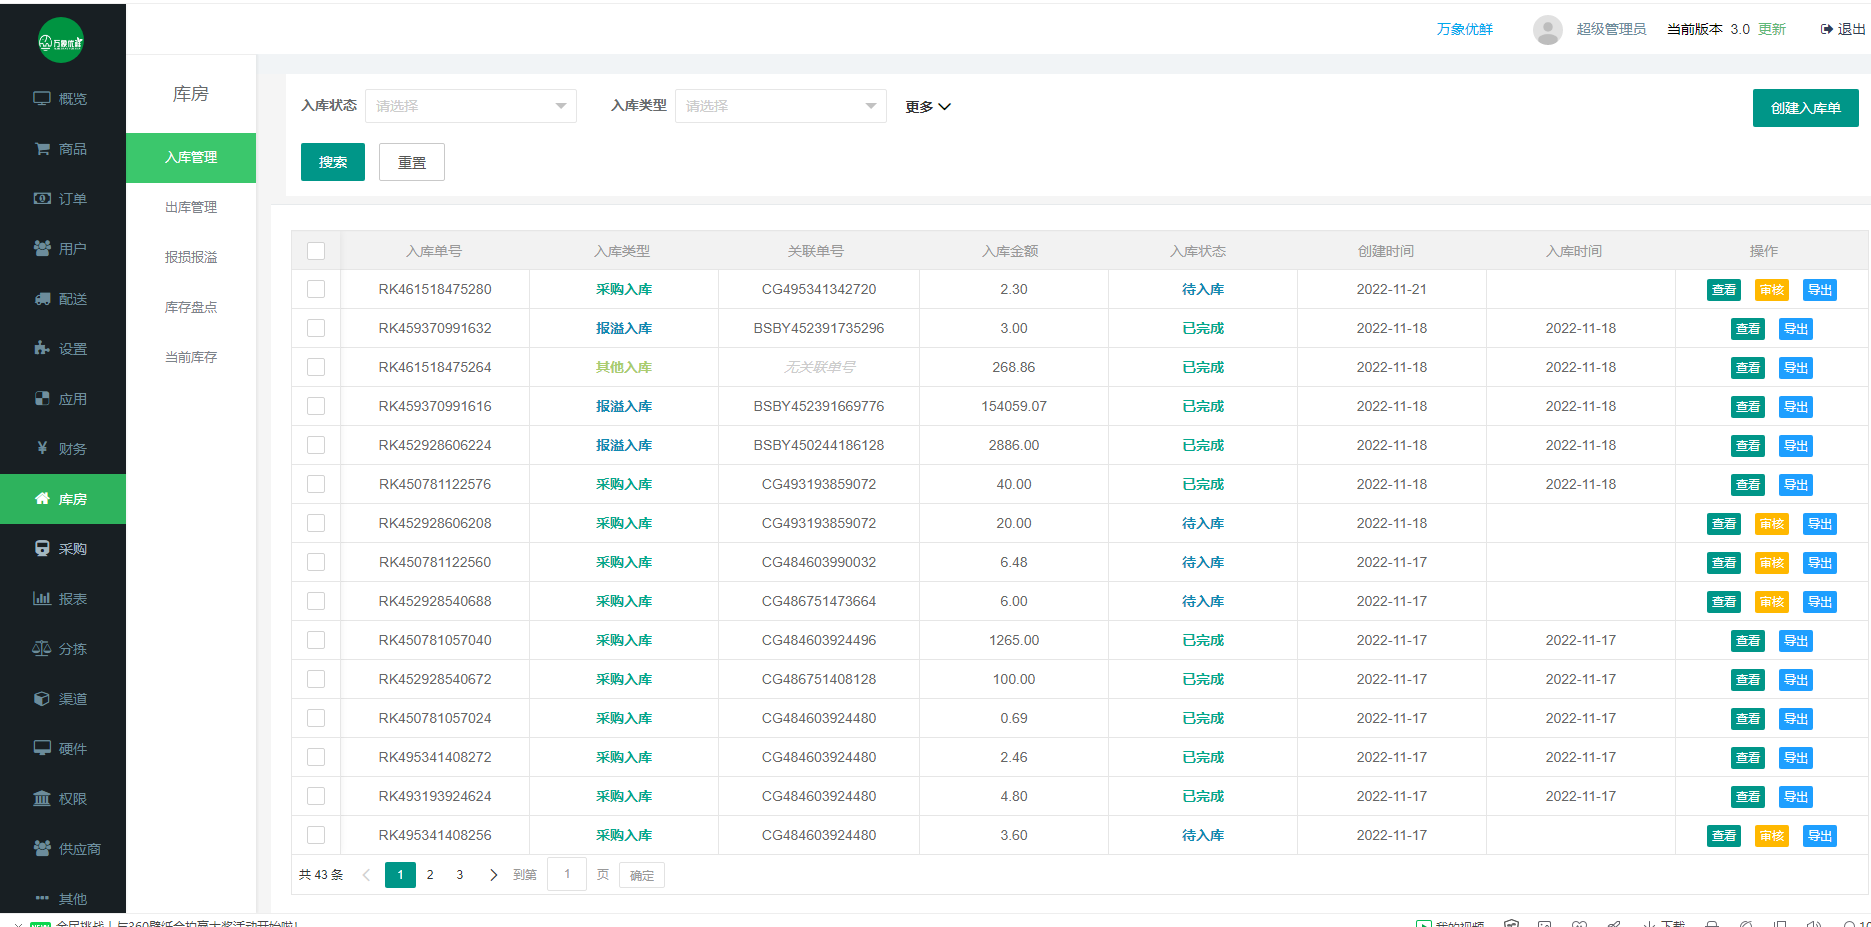
Task: Click the 权限 bank building icon
Action: click(x=42, y=799)
